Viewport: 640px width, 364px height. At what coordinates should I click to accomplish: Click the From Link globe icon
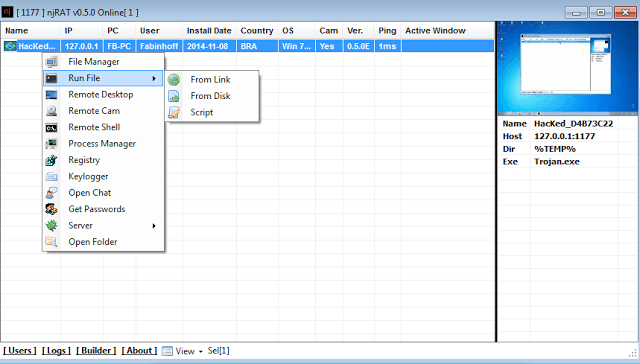click(x=174, y=80)
